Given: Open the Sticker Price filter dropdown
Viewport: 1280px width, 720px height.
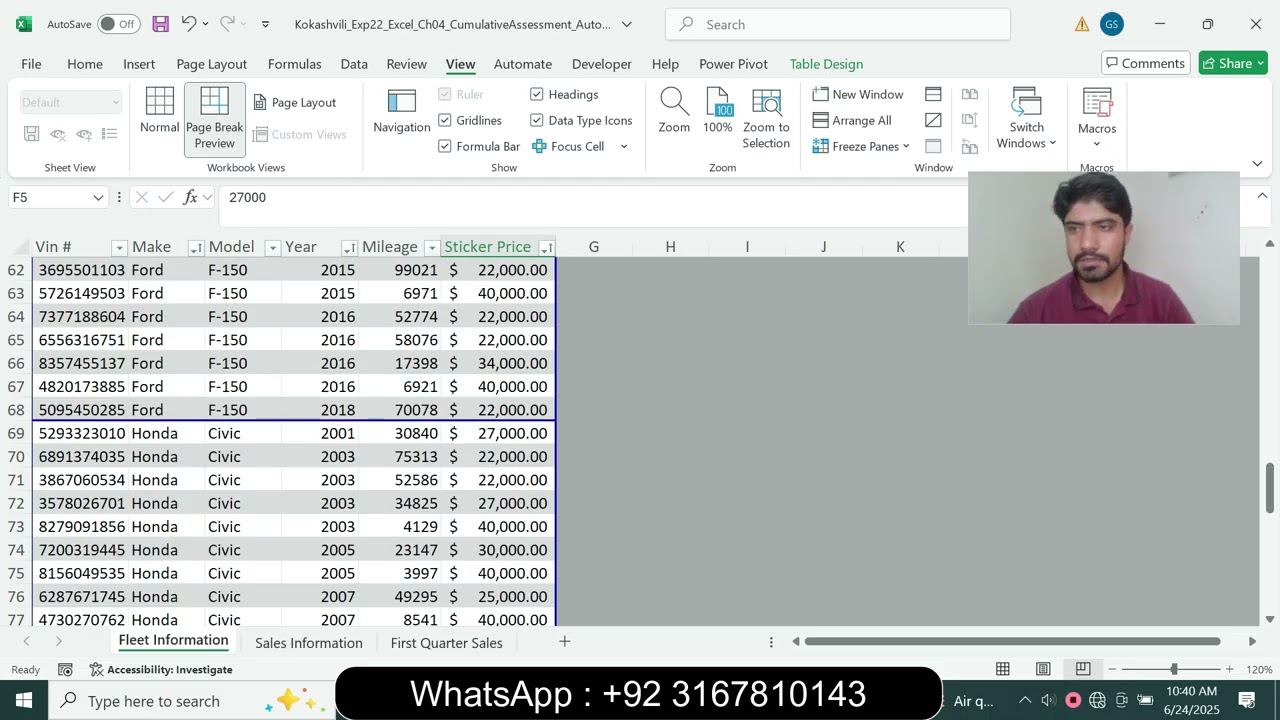Looking at the screenshot, I should [546, 247].
